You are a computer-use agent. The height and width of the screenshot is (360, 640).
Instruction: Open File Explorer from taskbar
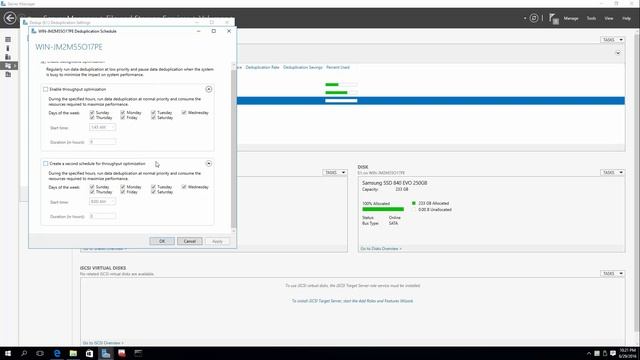[73, 353]
